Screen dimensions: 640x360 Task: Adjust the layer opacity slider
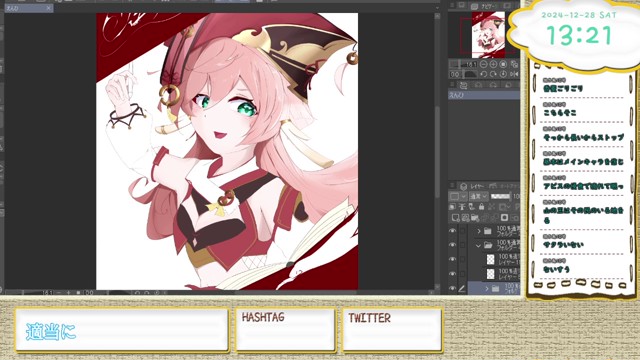500,196
